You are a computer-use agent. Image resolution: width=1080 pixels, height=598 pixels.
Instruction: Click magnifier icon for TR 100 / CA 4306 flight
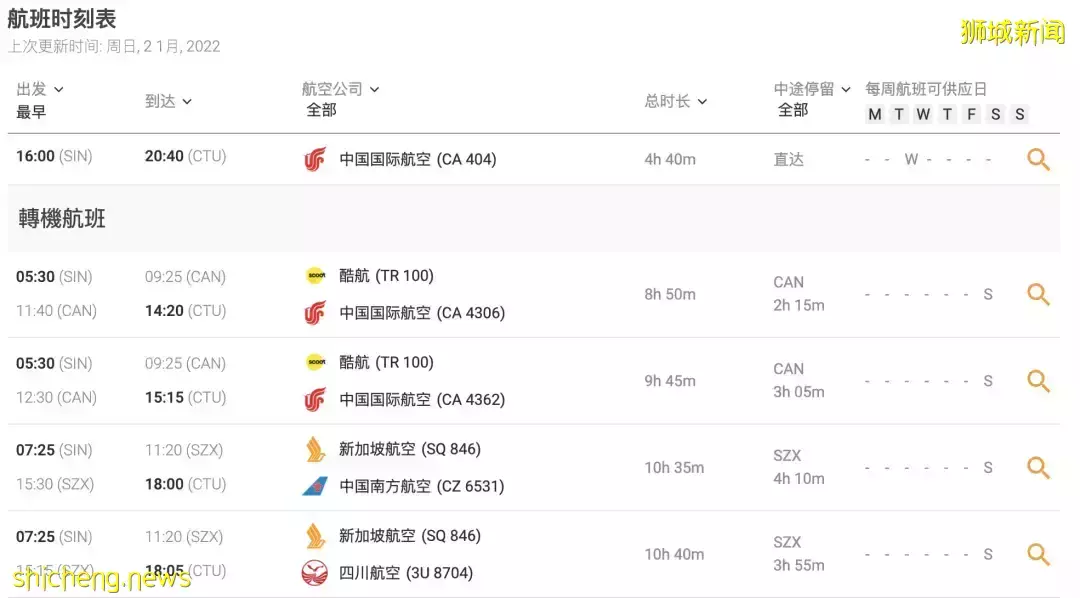click(x=1038, y=294)
